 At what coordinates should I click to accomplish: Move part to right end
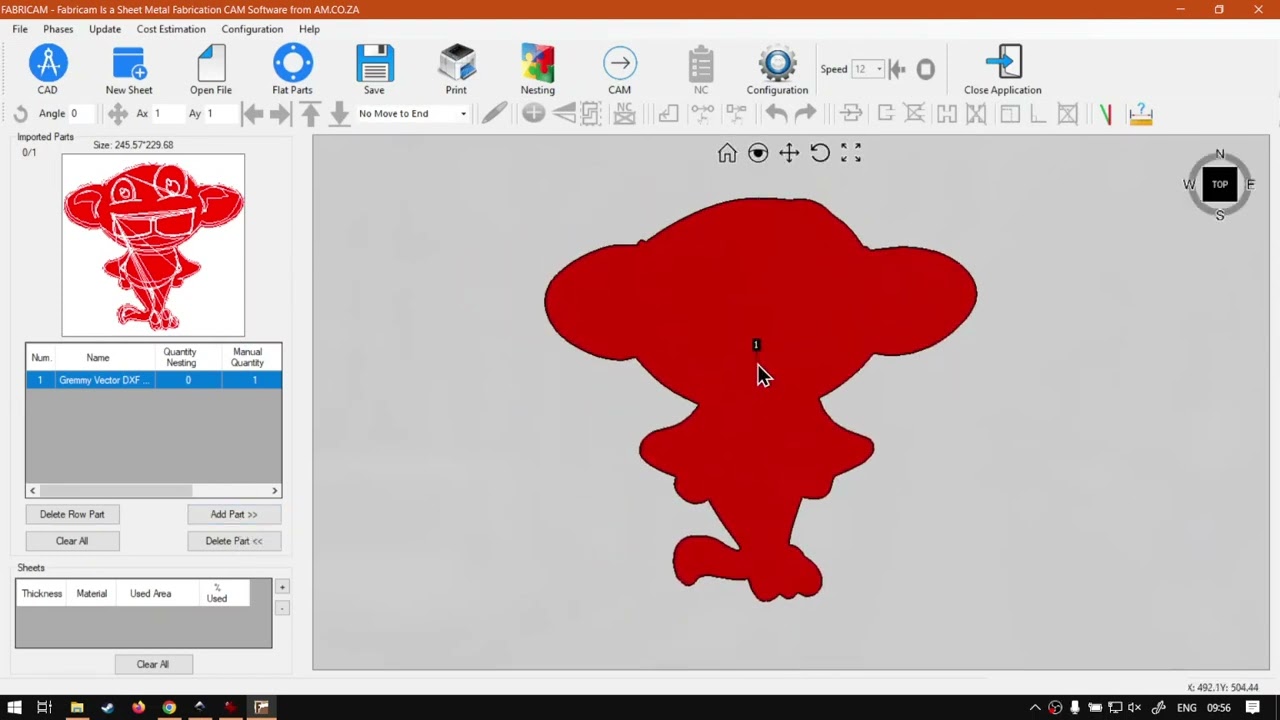[280, 114]
